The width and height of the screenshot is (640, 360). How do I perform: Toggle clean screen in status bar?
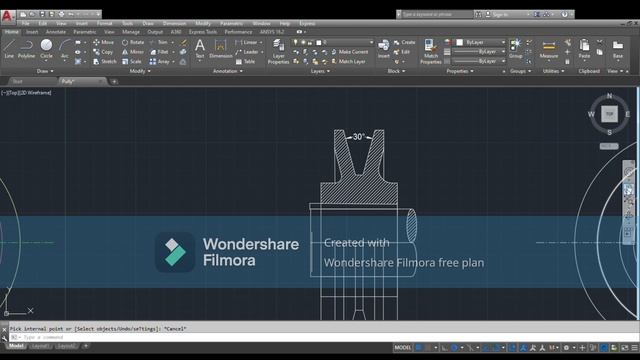point(624,348)
